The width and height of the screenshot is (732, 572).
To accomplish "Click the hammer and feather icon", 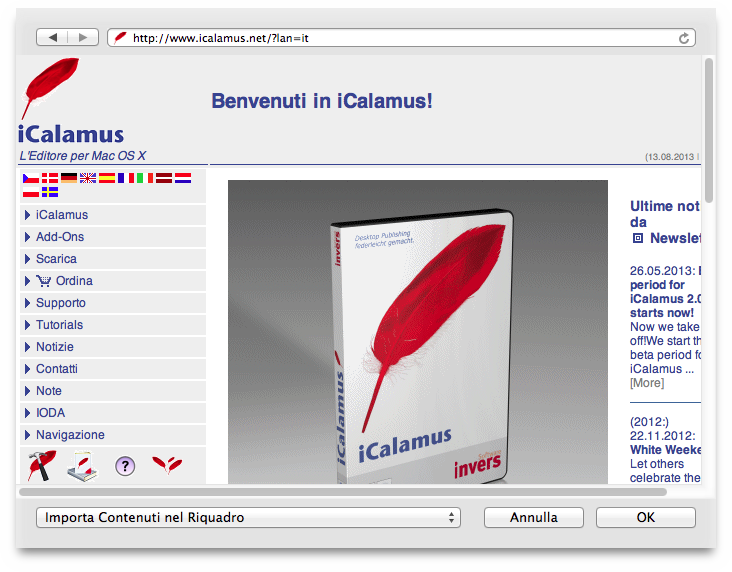I will pyautogui.click(x=42, y=465).
